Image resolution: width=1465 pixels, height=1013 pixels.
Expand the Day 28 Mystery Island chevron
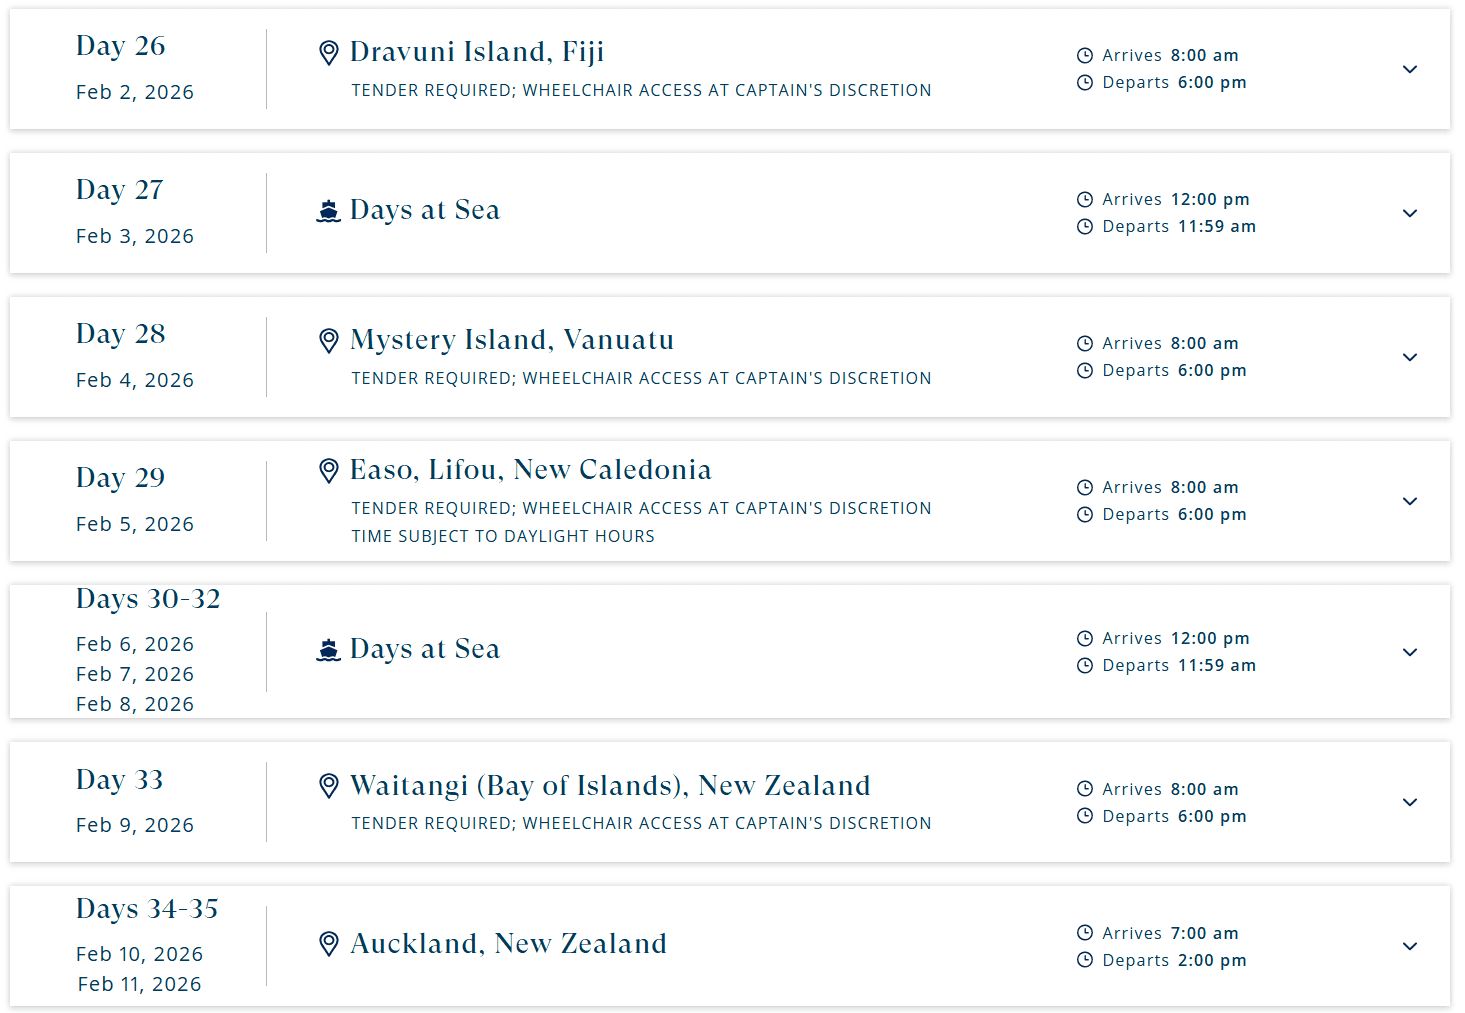1410,357
